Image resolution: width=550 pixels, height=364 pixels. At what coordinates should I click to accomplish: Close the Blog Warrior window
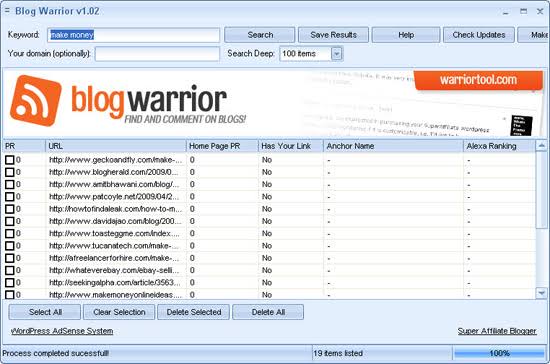click(x=540, y=11)
